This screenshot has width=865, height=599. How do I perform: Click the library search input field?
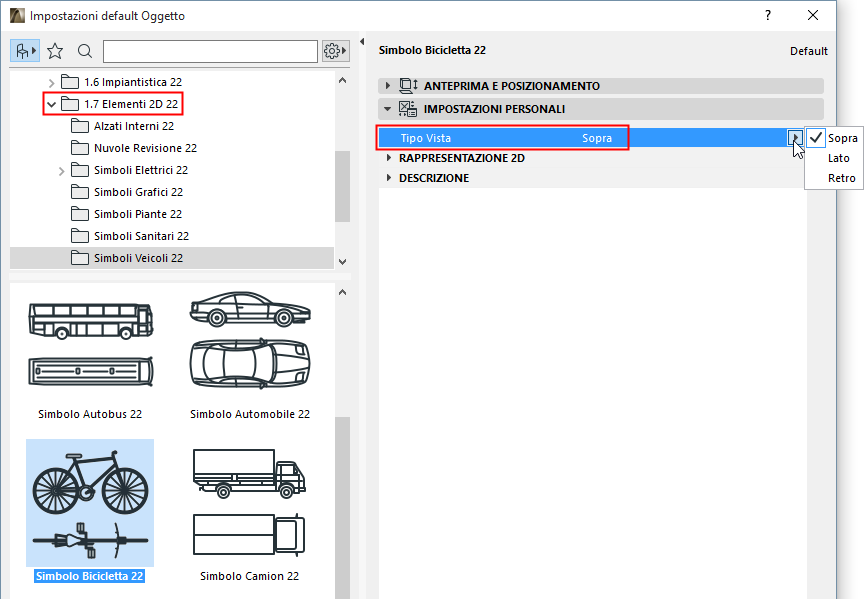pyautogui.click(x=210, y=51)
